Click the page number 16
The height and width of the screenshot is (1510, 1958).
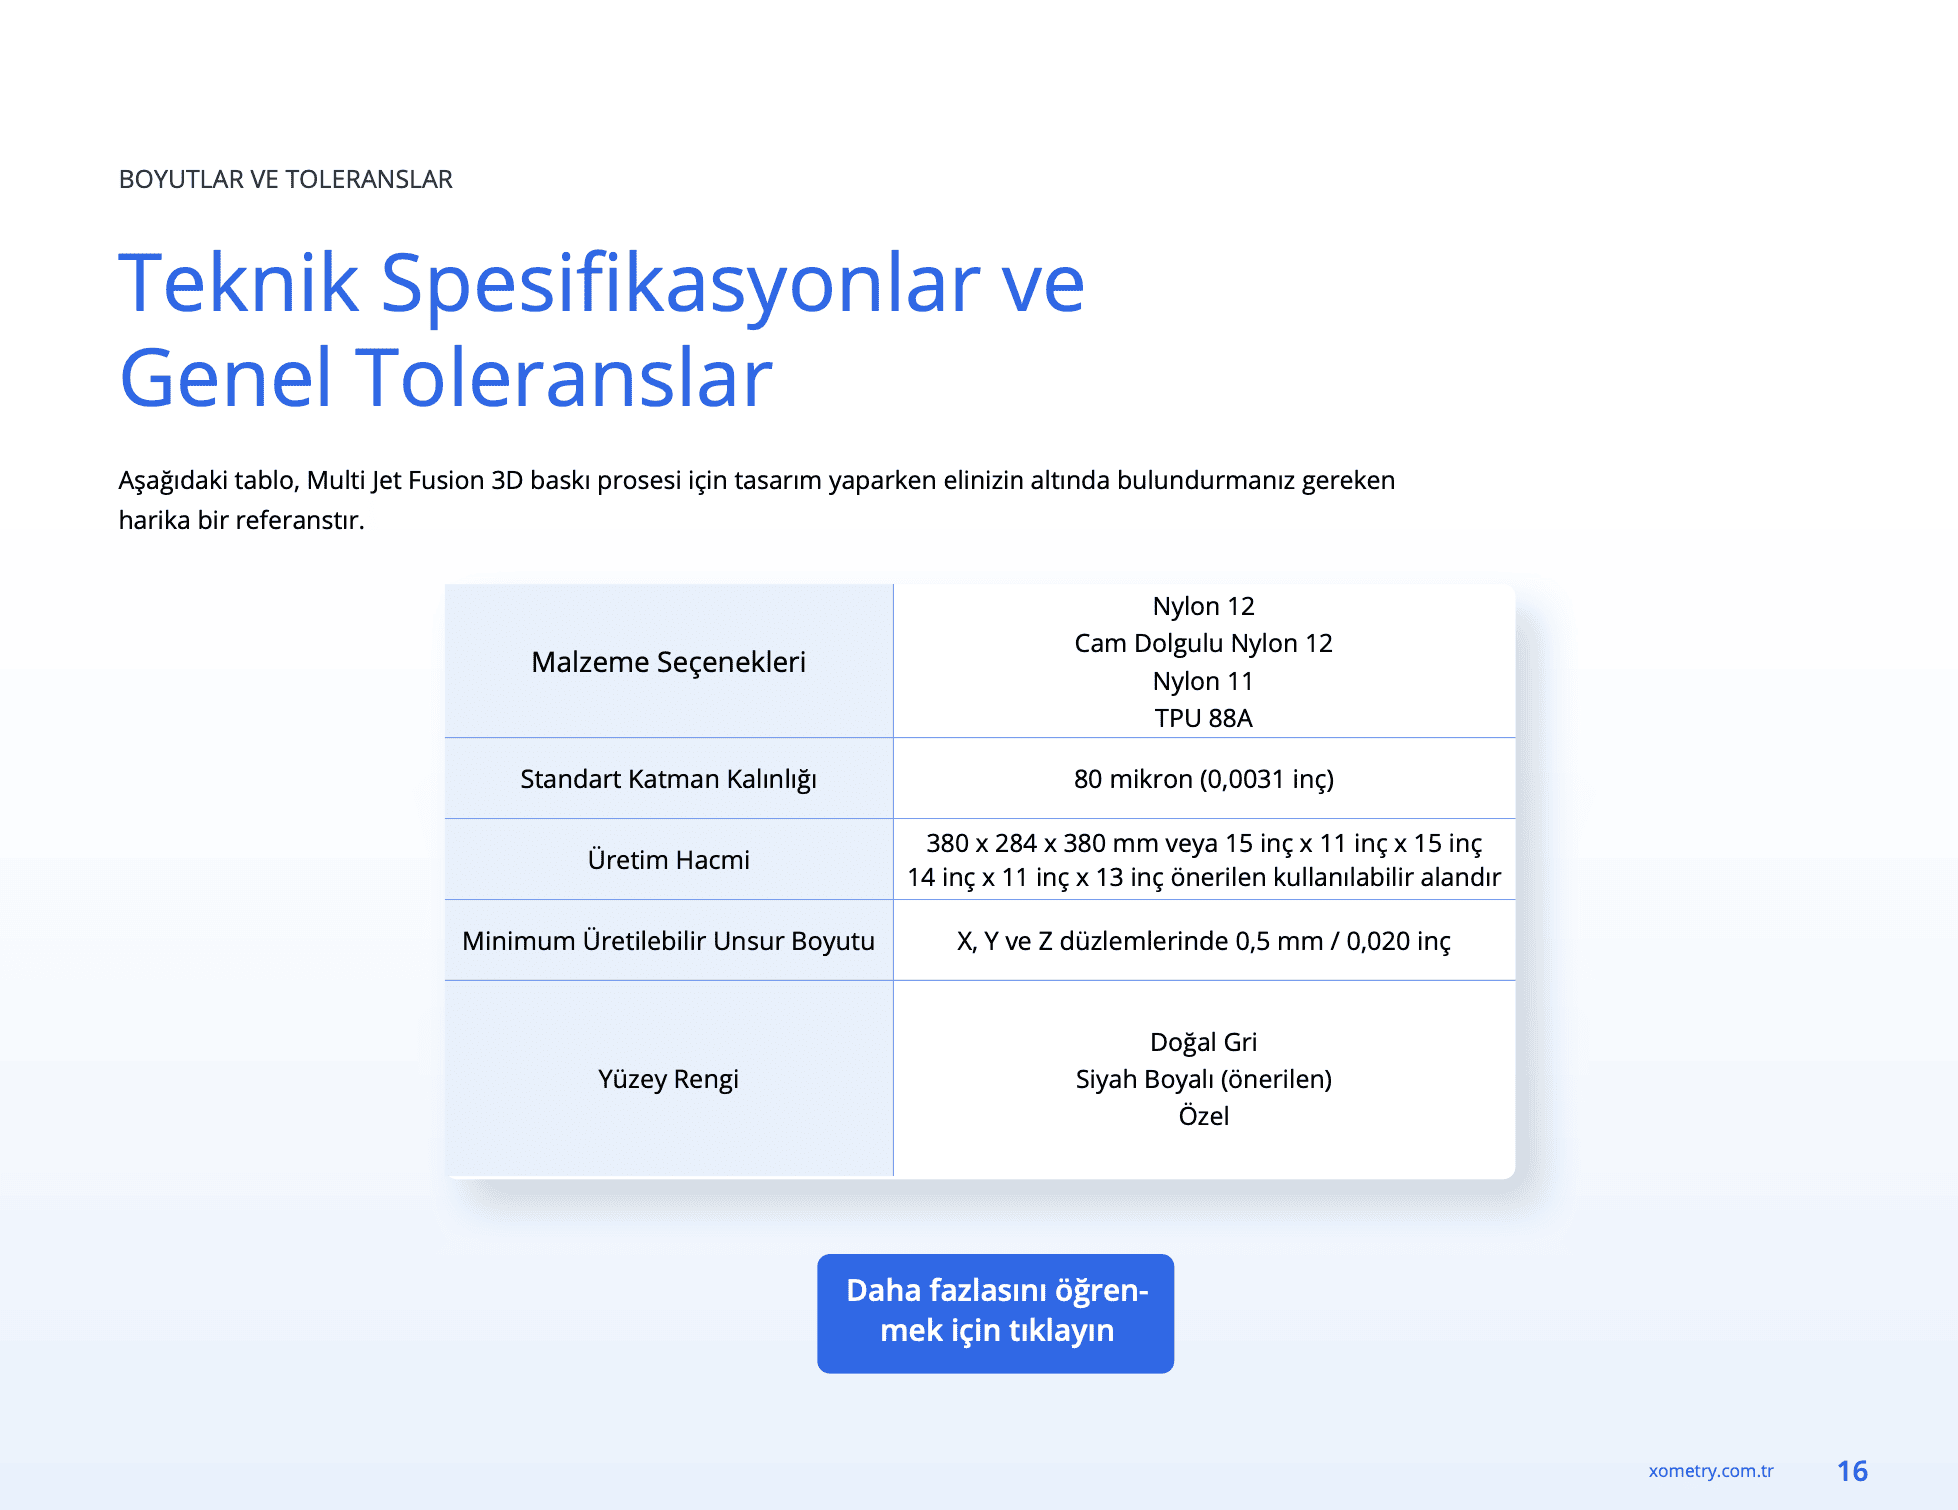[x=1852, y=1470]
